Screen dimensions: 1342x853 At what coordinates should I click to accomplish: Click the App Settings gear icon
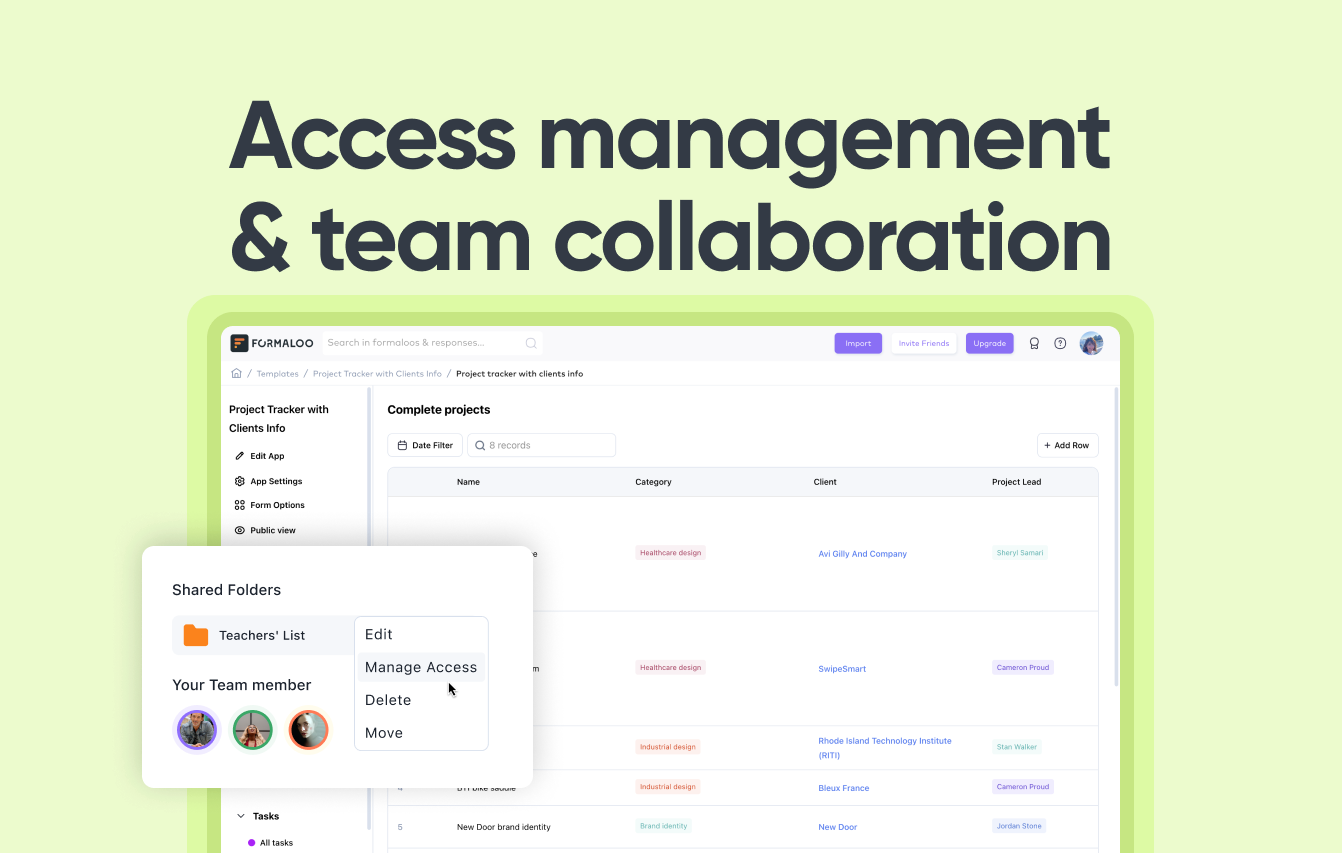(x=240, y=481)
